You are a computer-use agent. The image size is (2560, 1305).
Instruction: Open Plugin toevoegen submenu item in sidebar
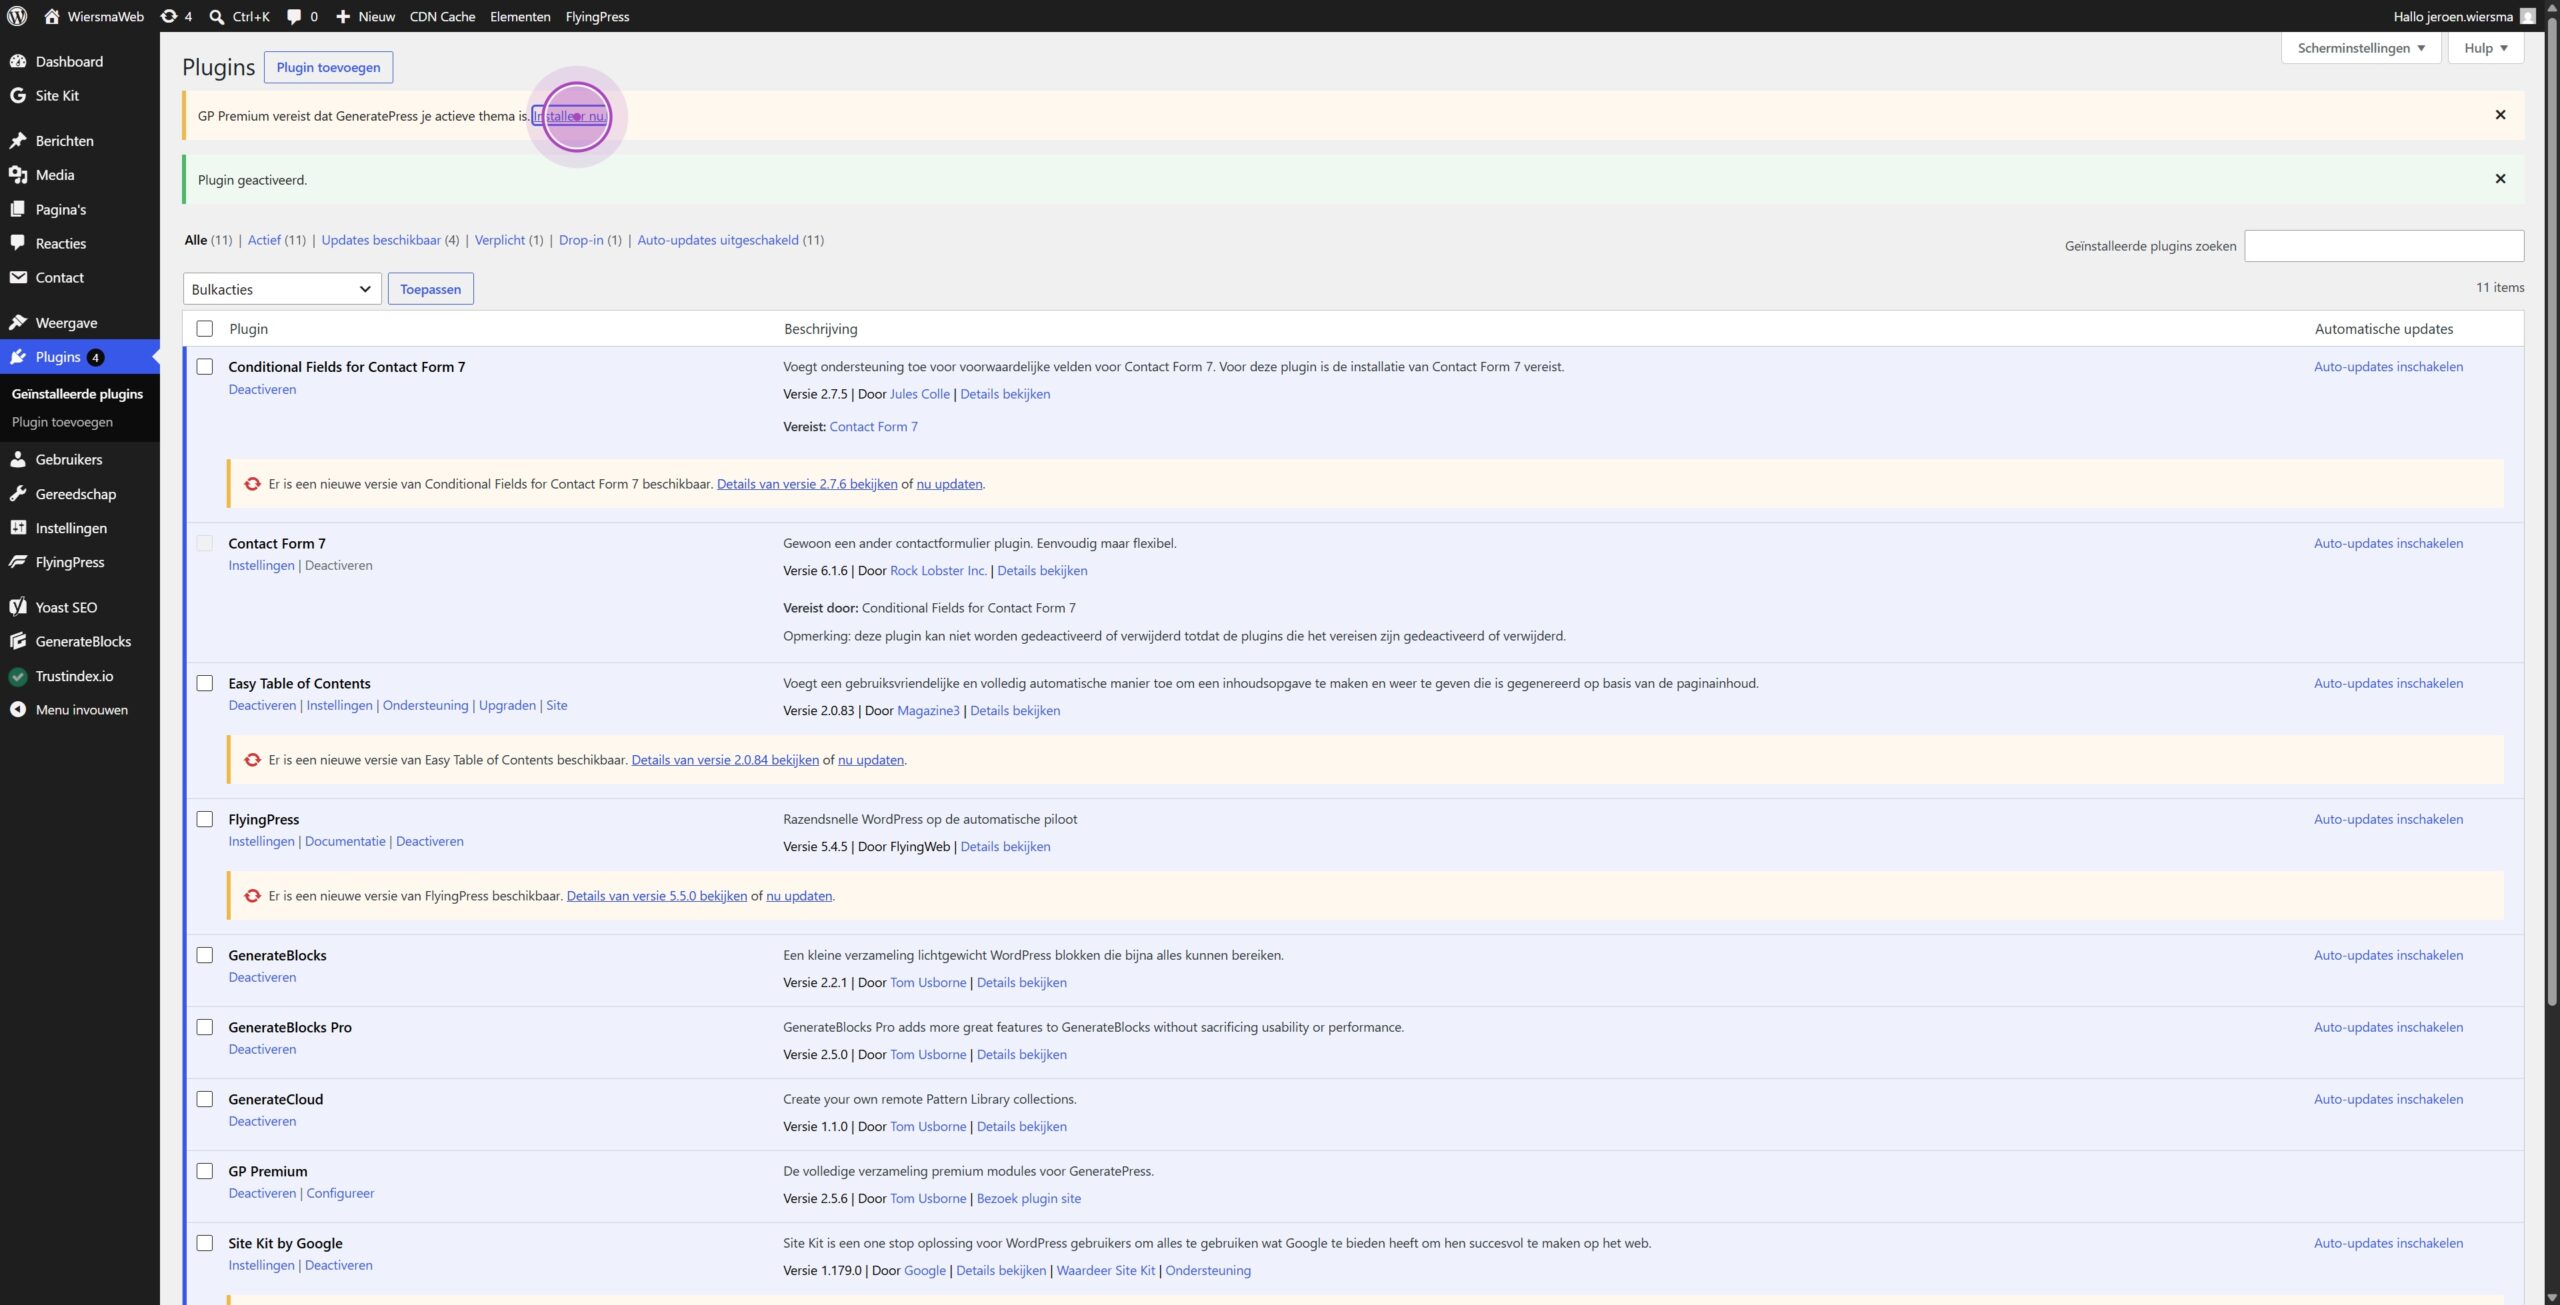point(62,422)
